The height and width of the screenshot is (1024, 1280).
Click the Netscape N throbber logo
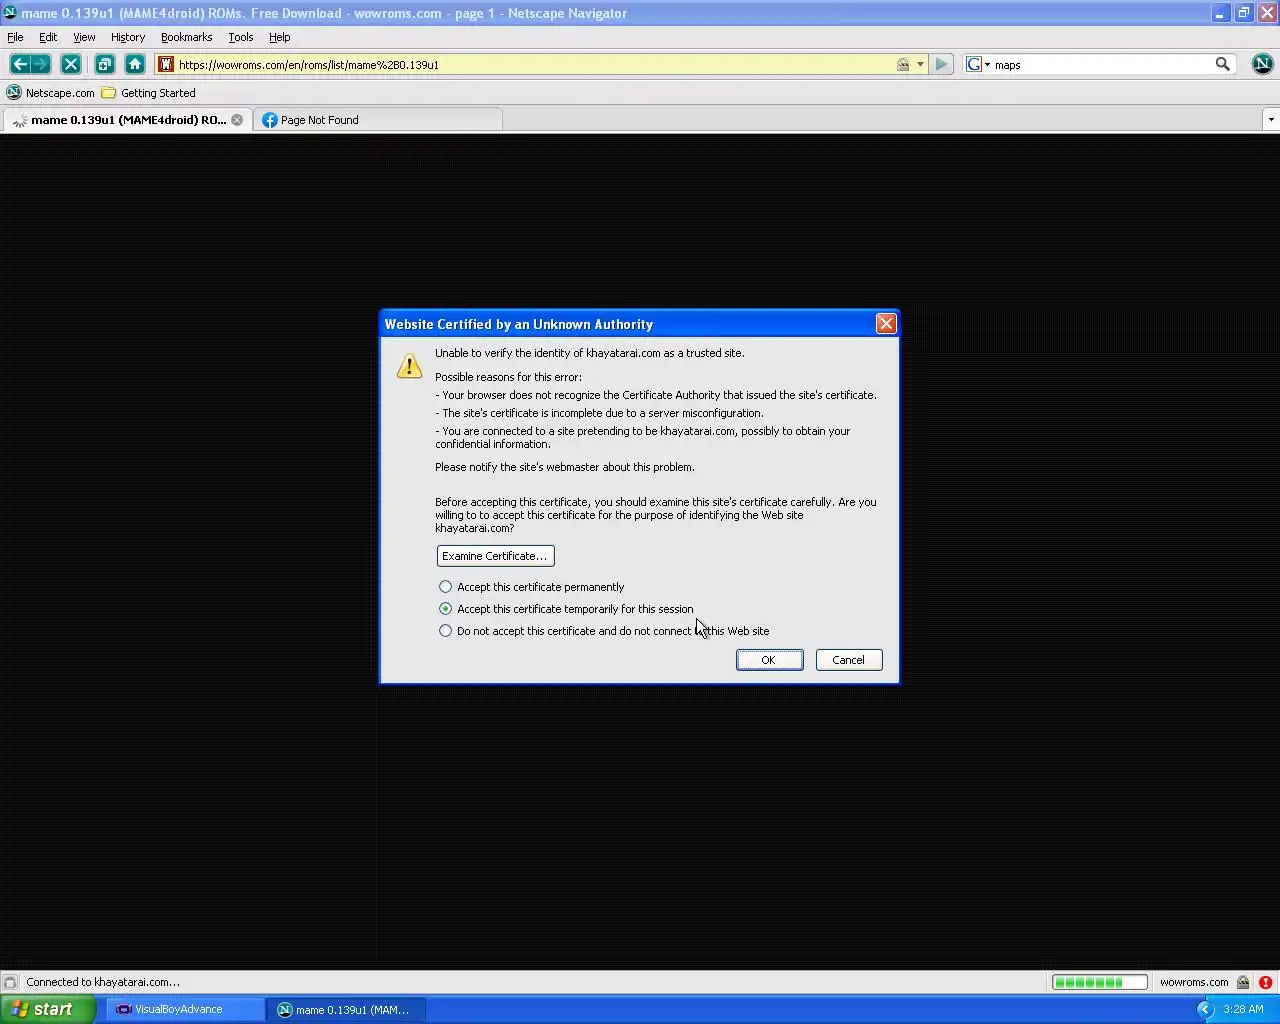pyautogui.click(x=1262, y=64)
